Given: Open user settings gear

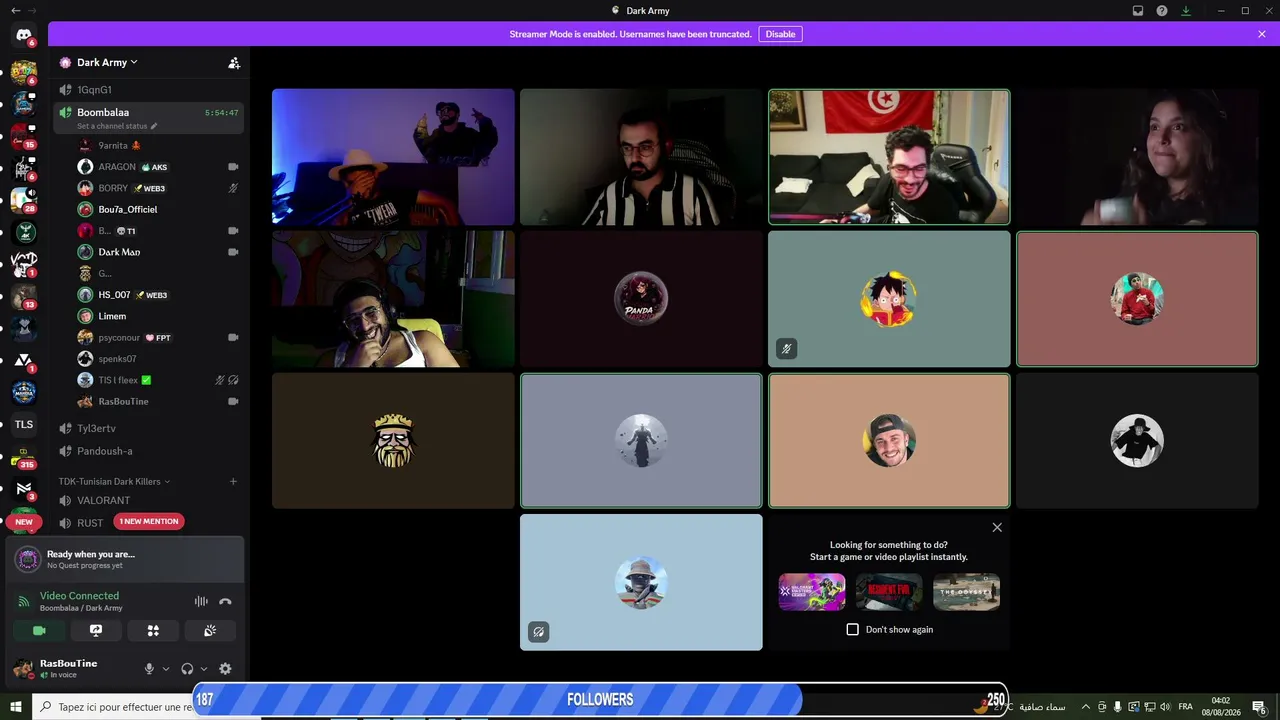Looking at the screenshot, I should (225, 669).
